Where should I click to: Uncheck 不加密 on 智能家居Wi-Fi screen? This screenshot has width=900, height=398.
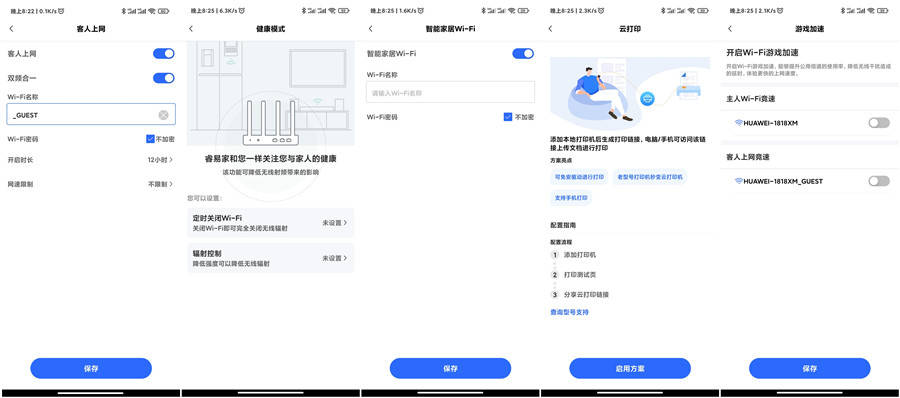(x=508, y=117)
